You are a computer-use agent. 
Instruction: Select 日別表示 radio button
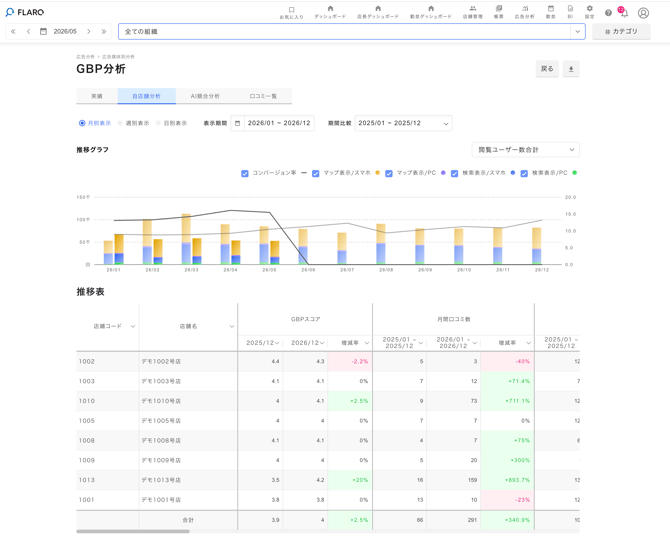point(158,123)
